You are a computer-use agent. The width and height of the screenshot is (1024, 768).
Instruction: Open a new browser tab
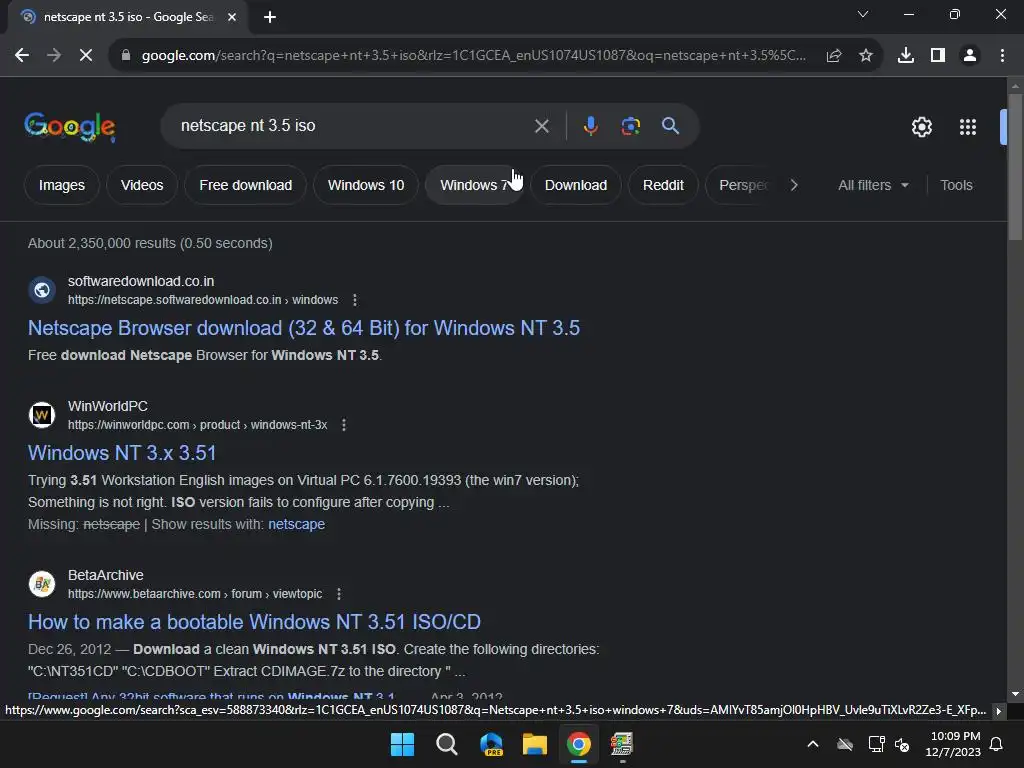pos(270,17)
